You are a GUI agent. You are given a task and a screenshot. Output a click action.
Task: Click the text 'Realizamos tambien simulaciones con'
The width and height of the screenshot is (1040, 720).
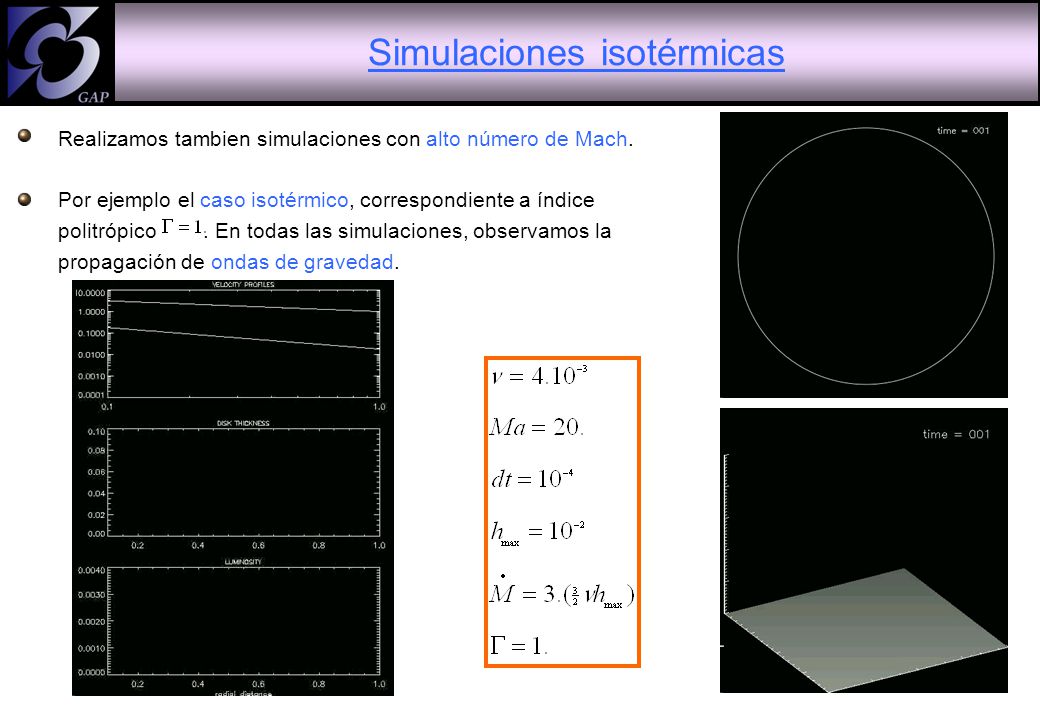tap(239, 139)
